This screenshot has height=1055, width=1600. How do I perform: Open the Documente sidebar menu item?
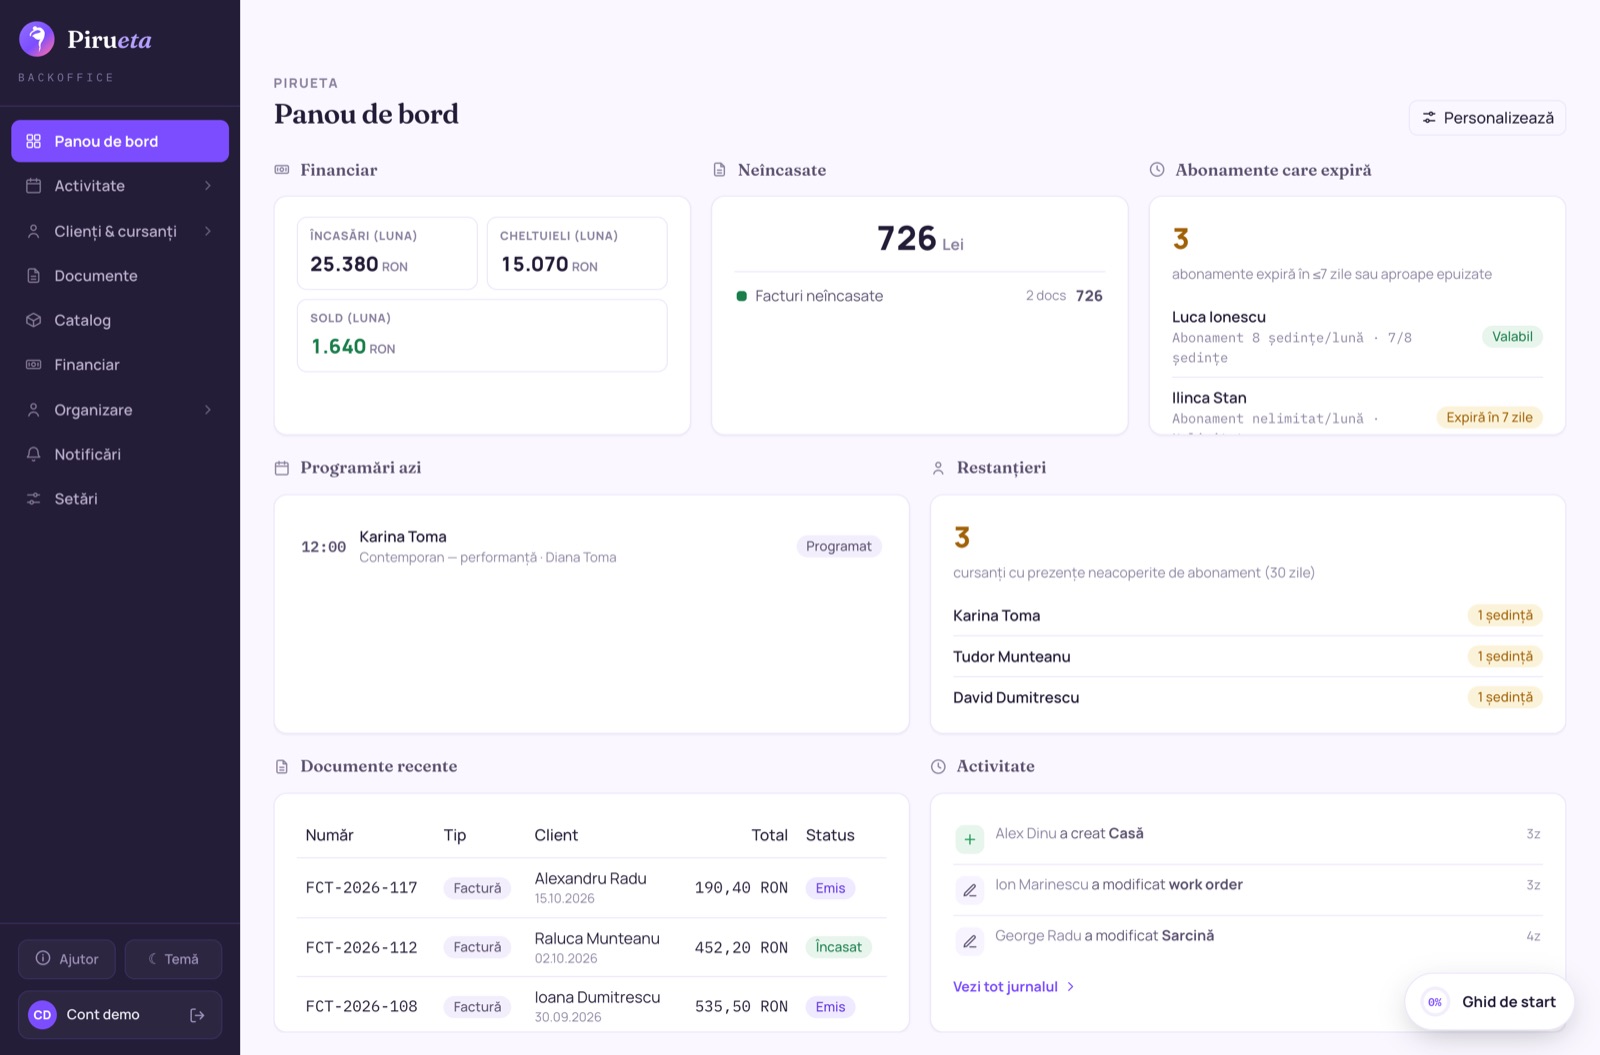120,276
